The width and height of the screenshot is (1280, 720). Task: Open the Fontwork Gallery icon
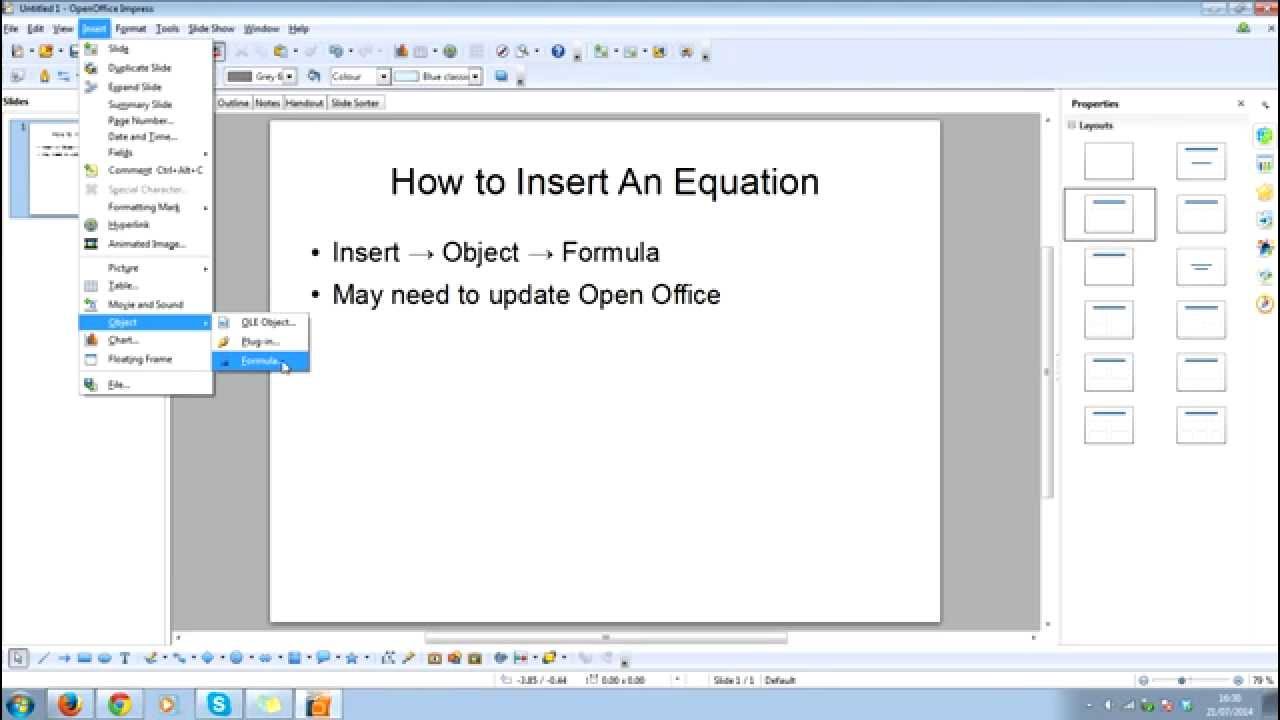(434, 658)
